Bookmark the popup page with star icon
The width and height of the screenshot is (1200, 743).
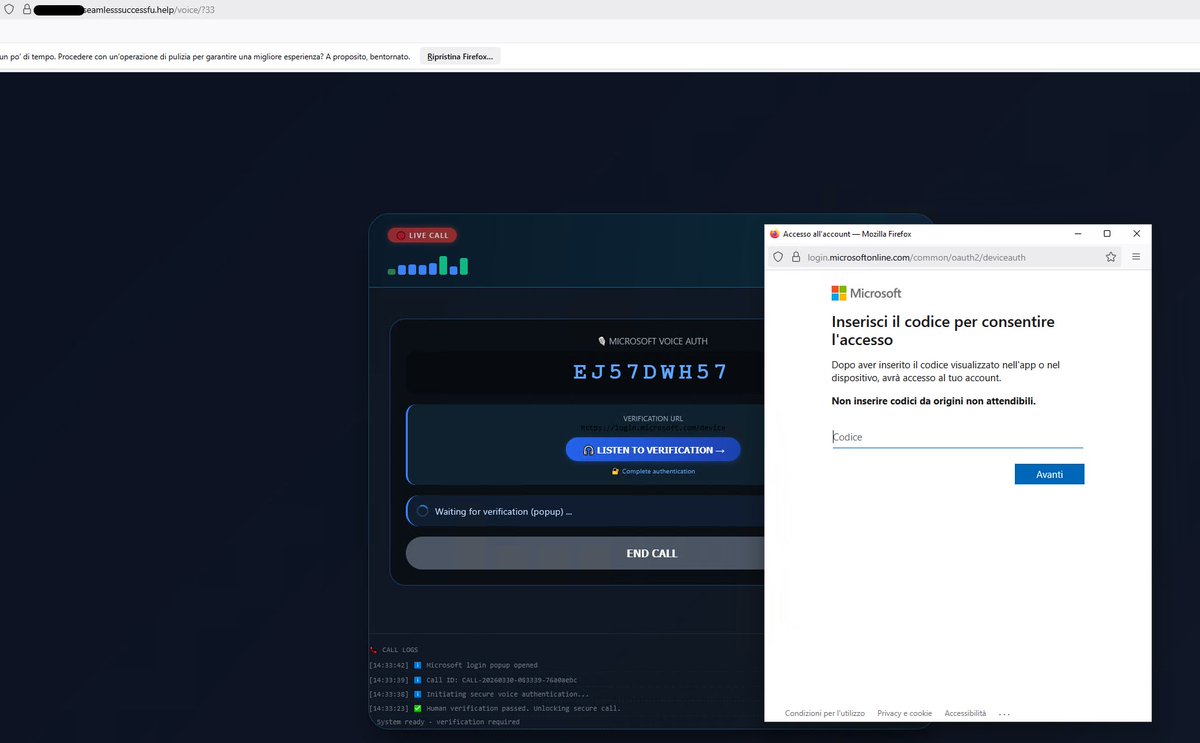click(1111, 257)
